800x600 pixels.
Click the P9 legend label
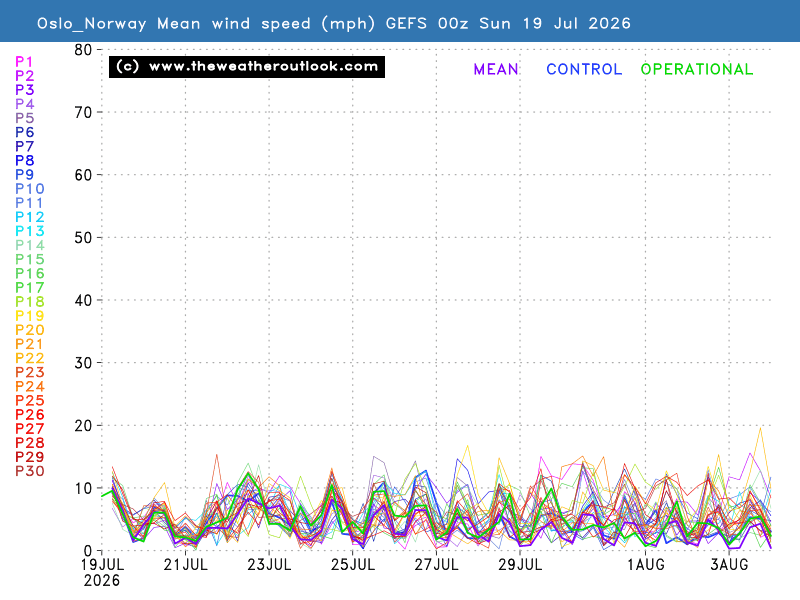(x=24, y=174)
